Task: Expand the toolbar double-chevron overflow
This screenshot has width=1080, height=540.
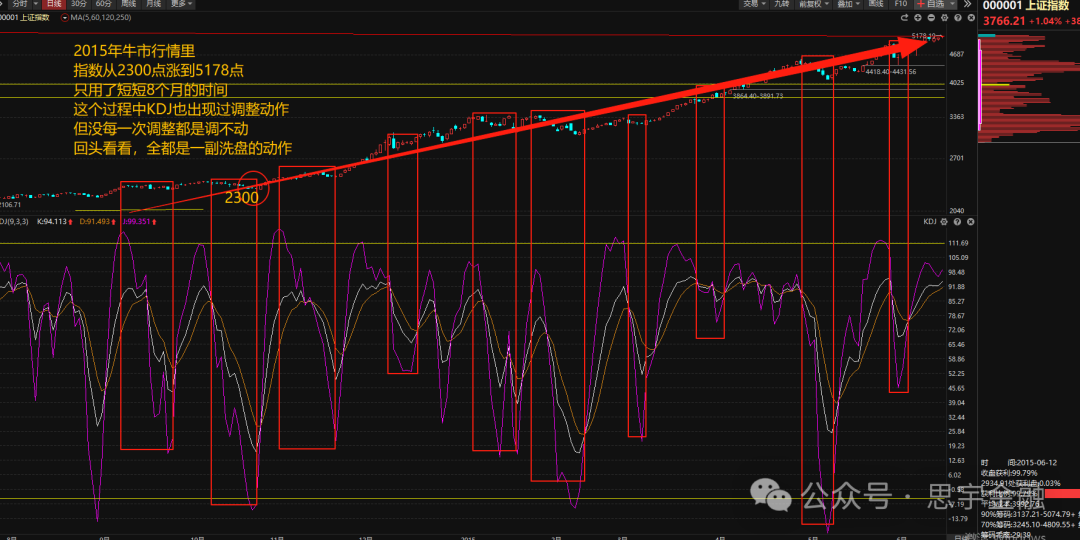Action: coord(967,3)
